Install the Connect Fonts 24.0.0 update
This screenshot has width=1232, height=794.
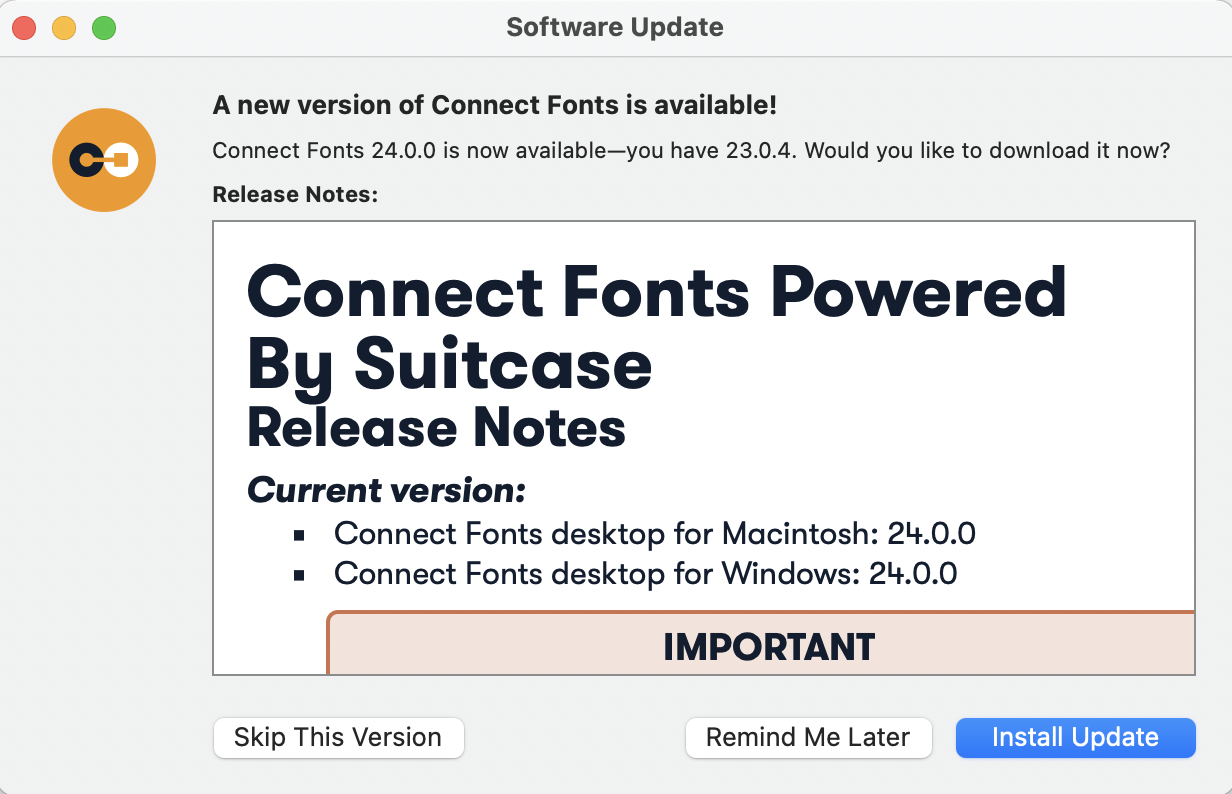click(x=1075, y=738)
